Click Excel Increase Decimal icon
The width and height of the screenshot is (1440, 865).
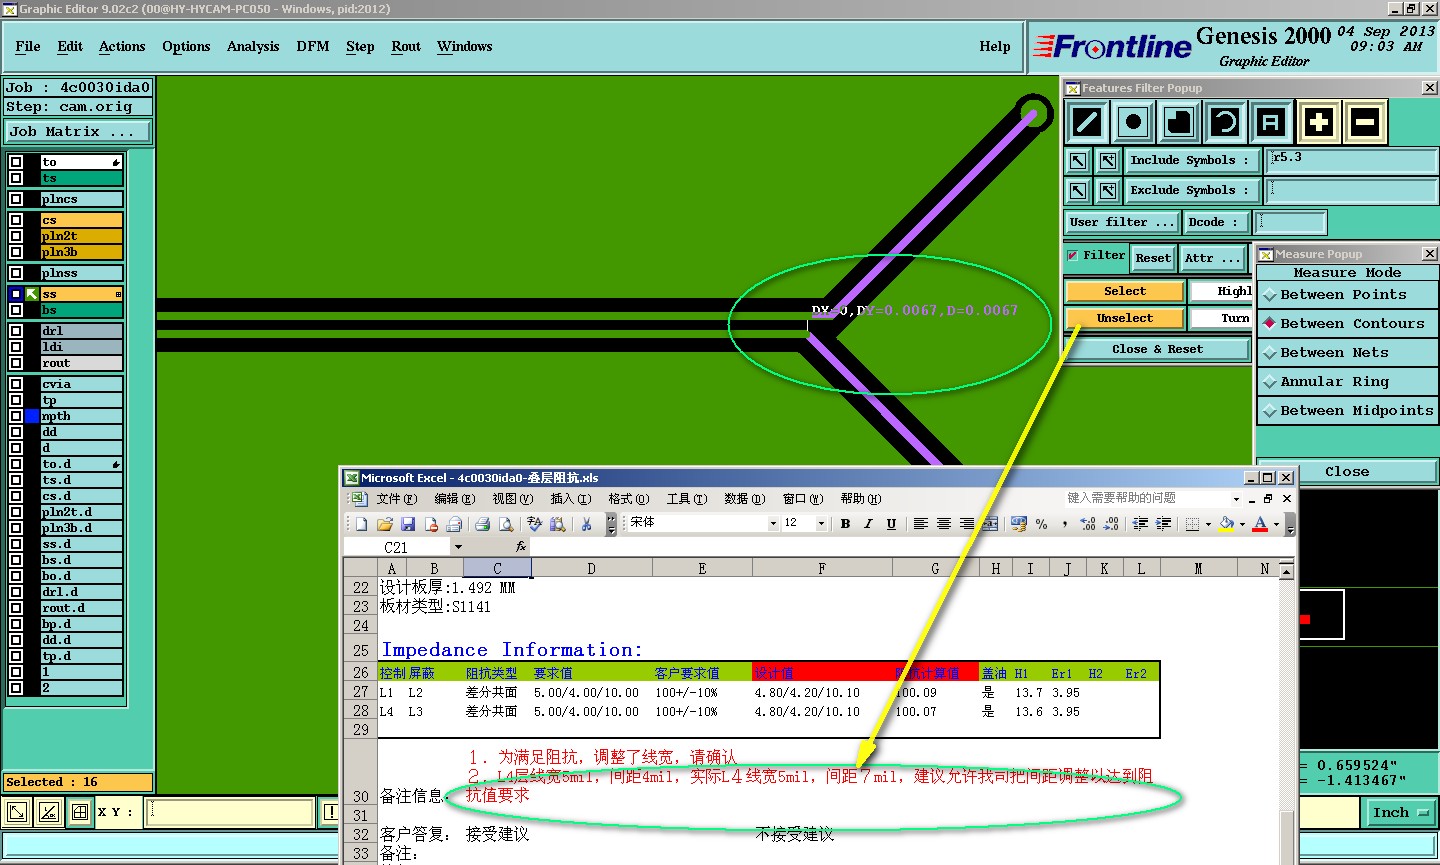point(1088,524)
